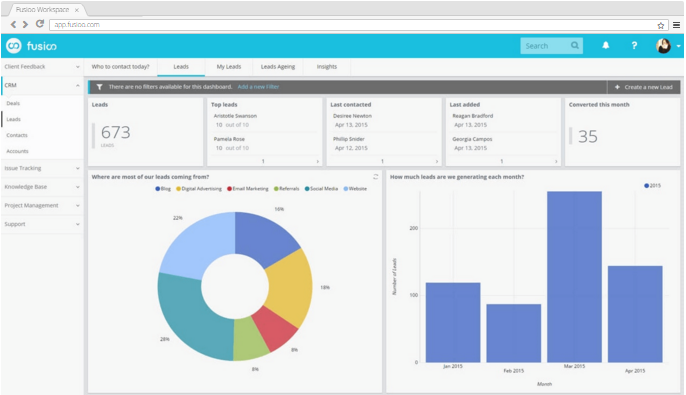Click the user profile avatar
Screen dimensions: 686x395
(x=664, y=45)
